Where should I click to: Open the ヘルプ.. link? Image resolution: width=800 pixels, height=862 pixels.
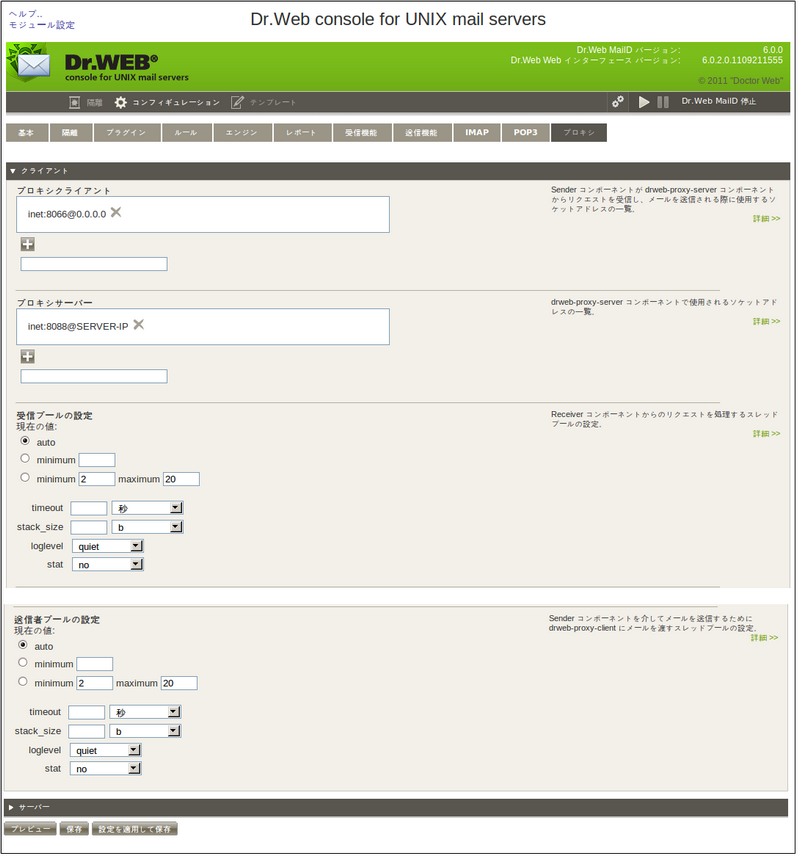click(25, 14)
